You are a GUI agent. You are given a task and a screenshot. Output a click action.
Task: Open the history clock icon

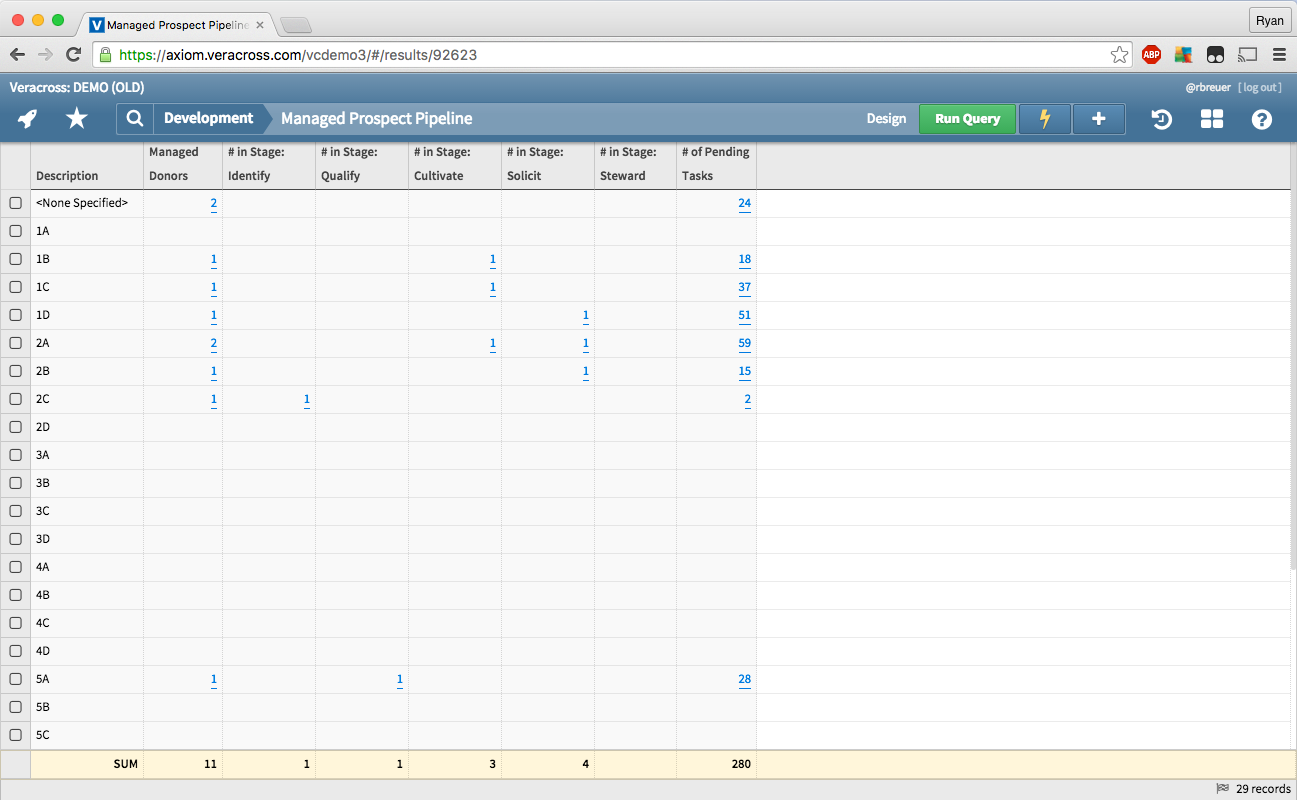click(x=1162, y=119)
